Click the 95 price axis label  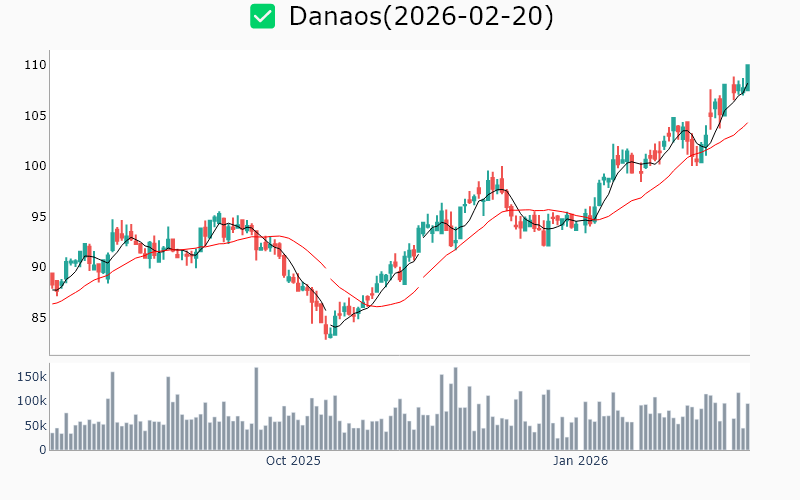click(x=38, y=217)
